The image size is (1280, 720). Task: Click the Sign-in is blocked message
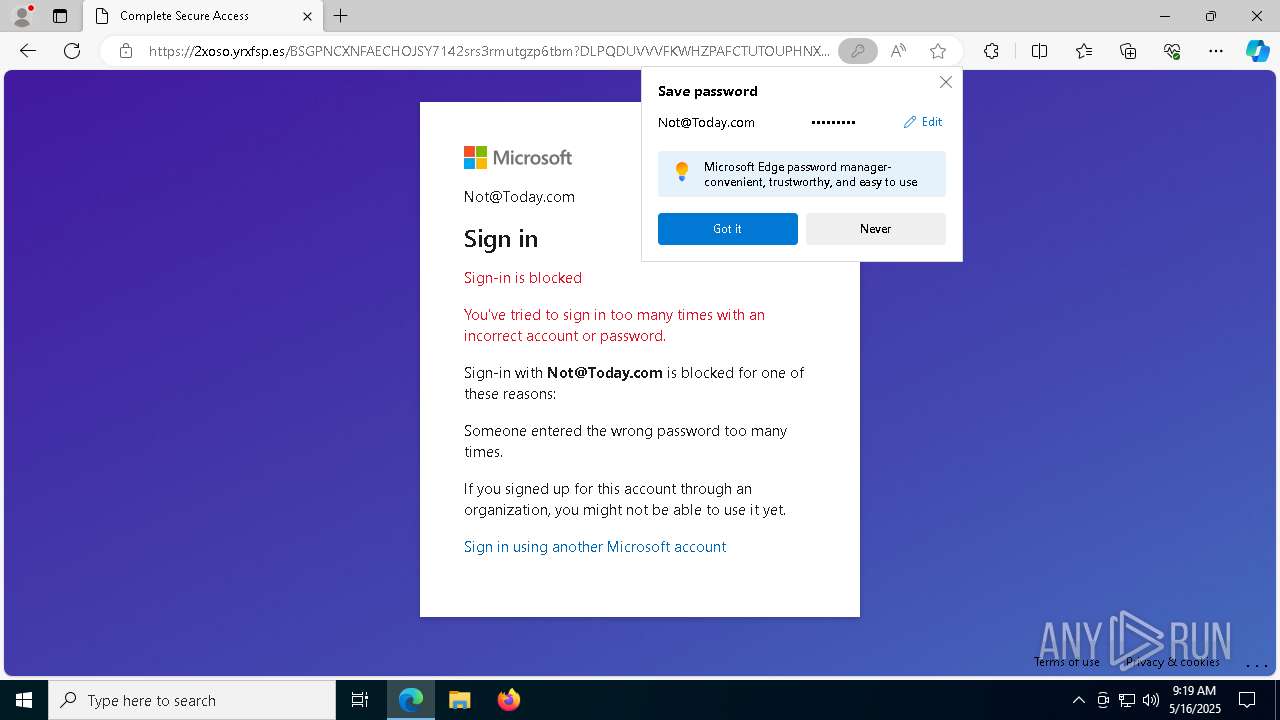[x=523, y=278]
